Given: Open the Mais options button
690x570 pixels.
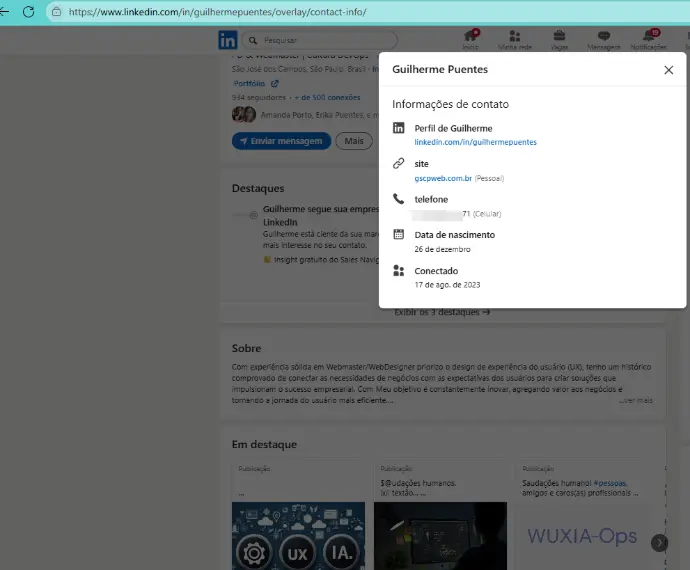Looking at the screenshot, I should coord(354,141).
